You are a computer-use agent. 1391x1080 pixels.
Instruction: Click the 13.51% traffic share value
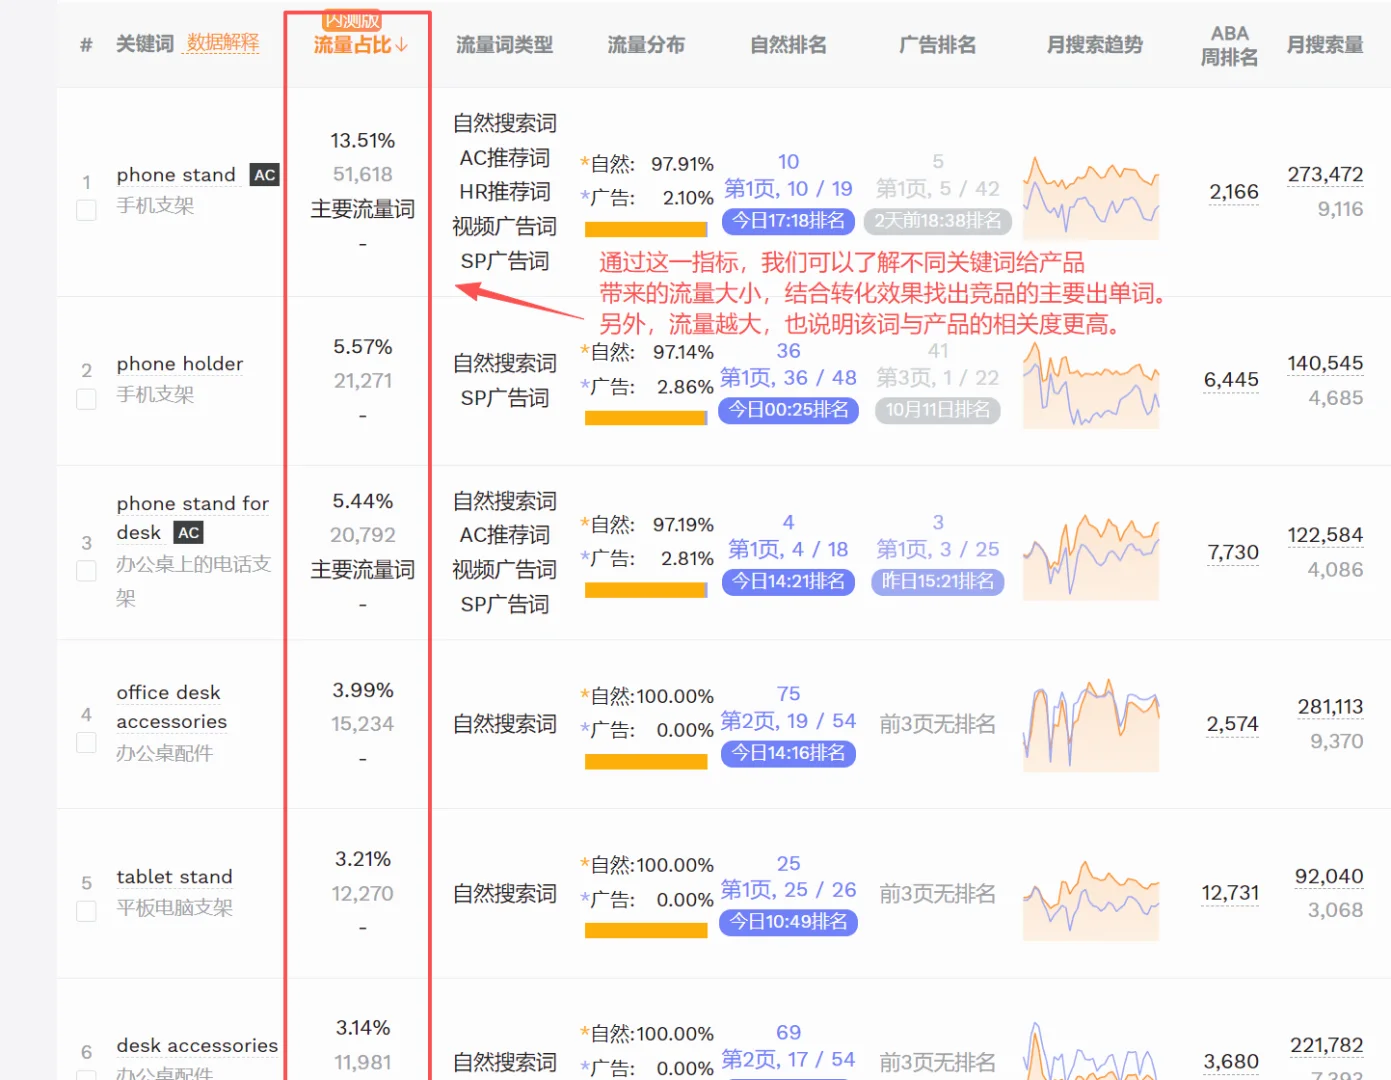pyautogui.click(x=362, y=141)
